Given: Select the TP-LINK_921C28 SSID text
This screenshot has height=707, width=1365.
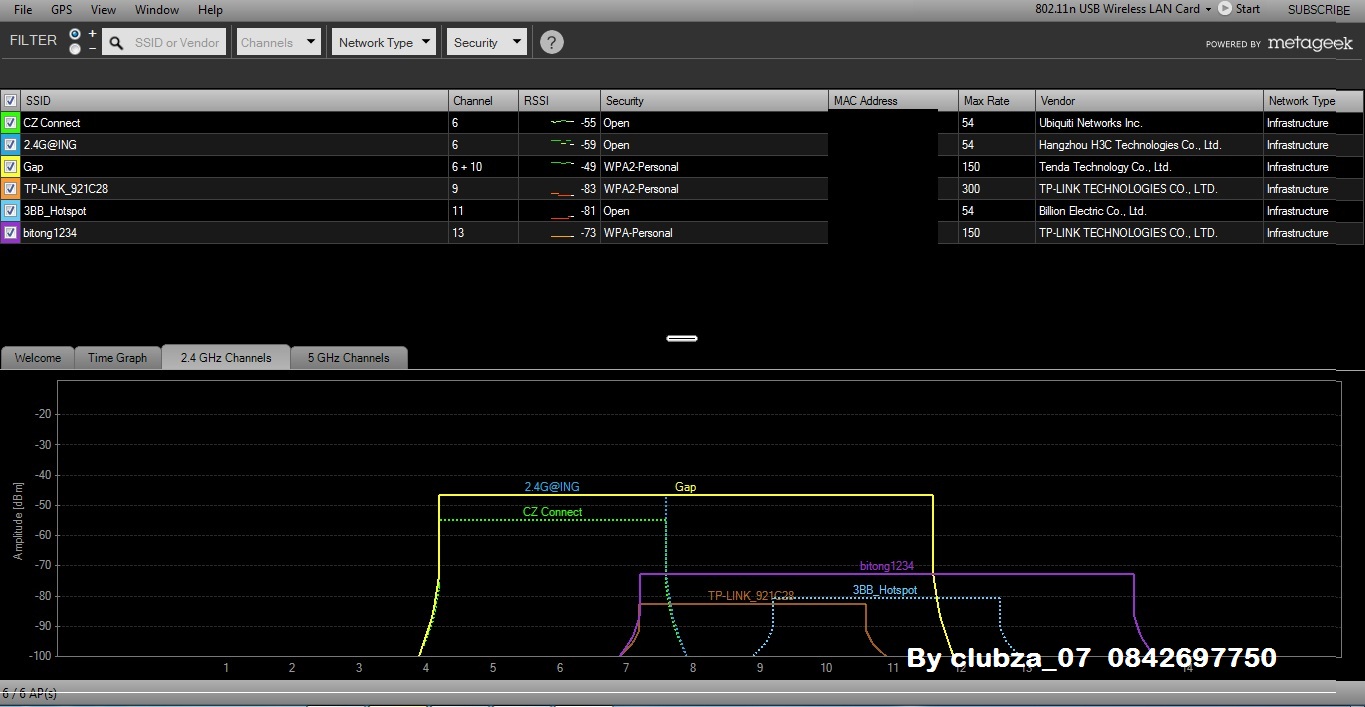Looking at the screenshot, I should click(x=65, y=189).
